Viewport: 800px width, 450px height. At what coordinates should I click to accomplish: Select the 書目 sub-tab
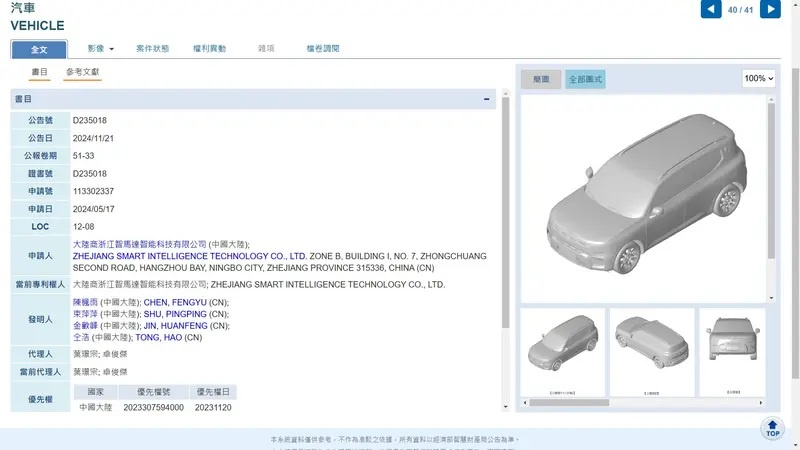(x=39, y=73)
